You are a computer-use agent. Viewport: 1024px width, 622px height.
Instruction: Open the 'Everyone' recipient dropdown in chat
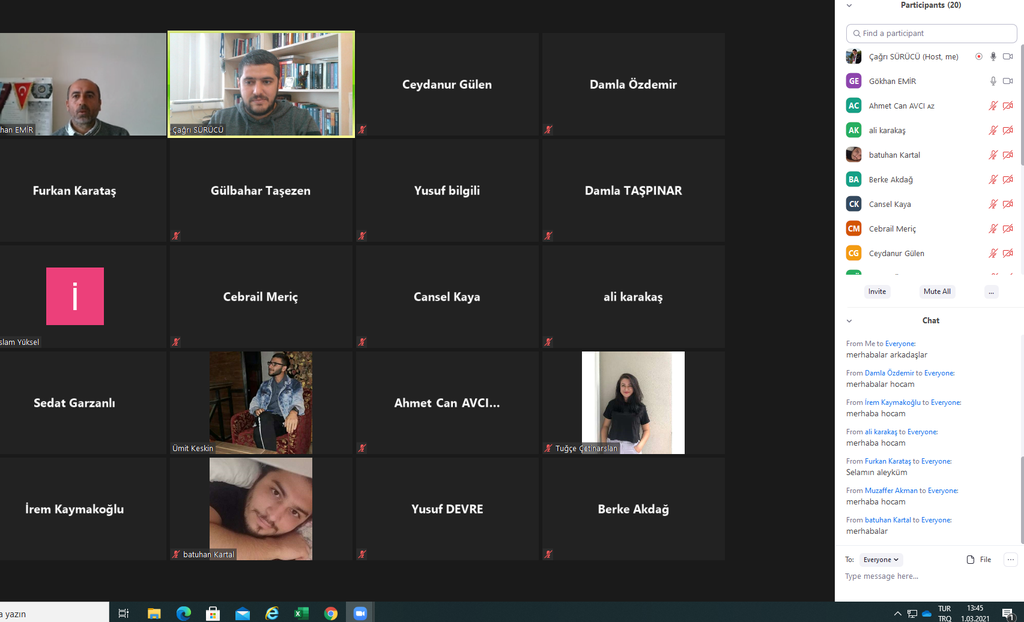click(x=881, y=560)
